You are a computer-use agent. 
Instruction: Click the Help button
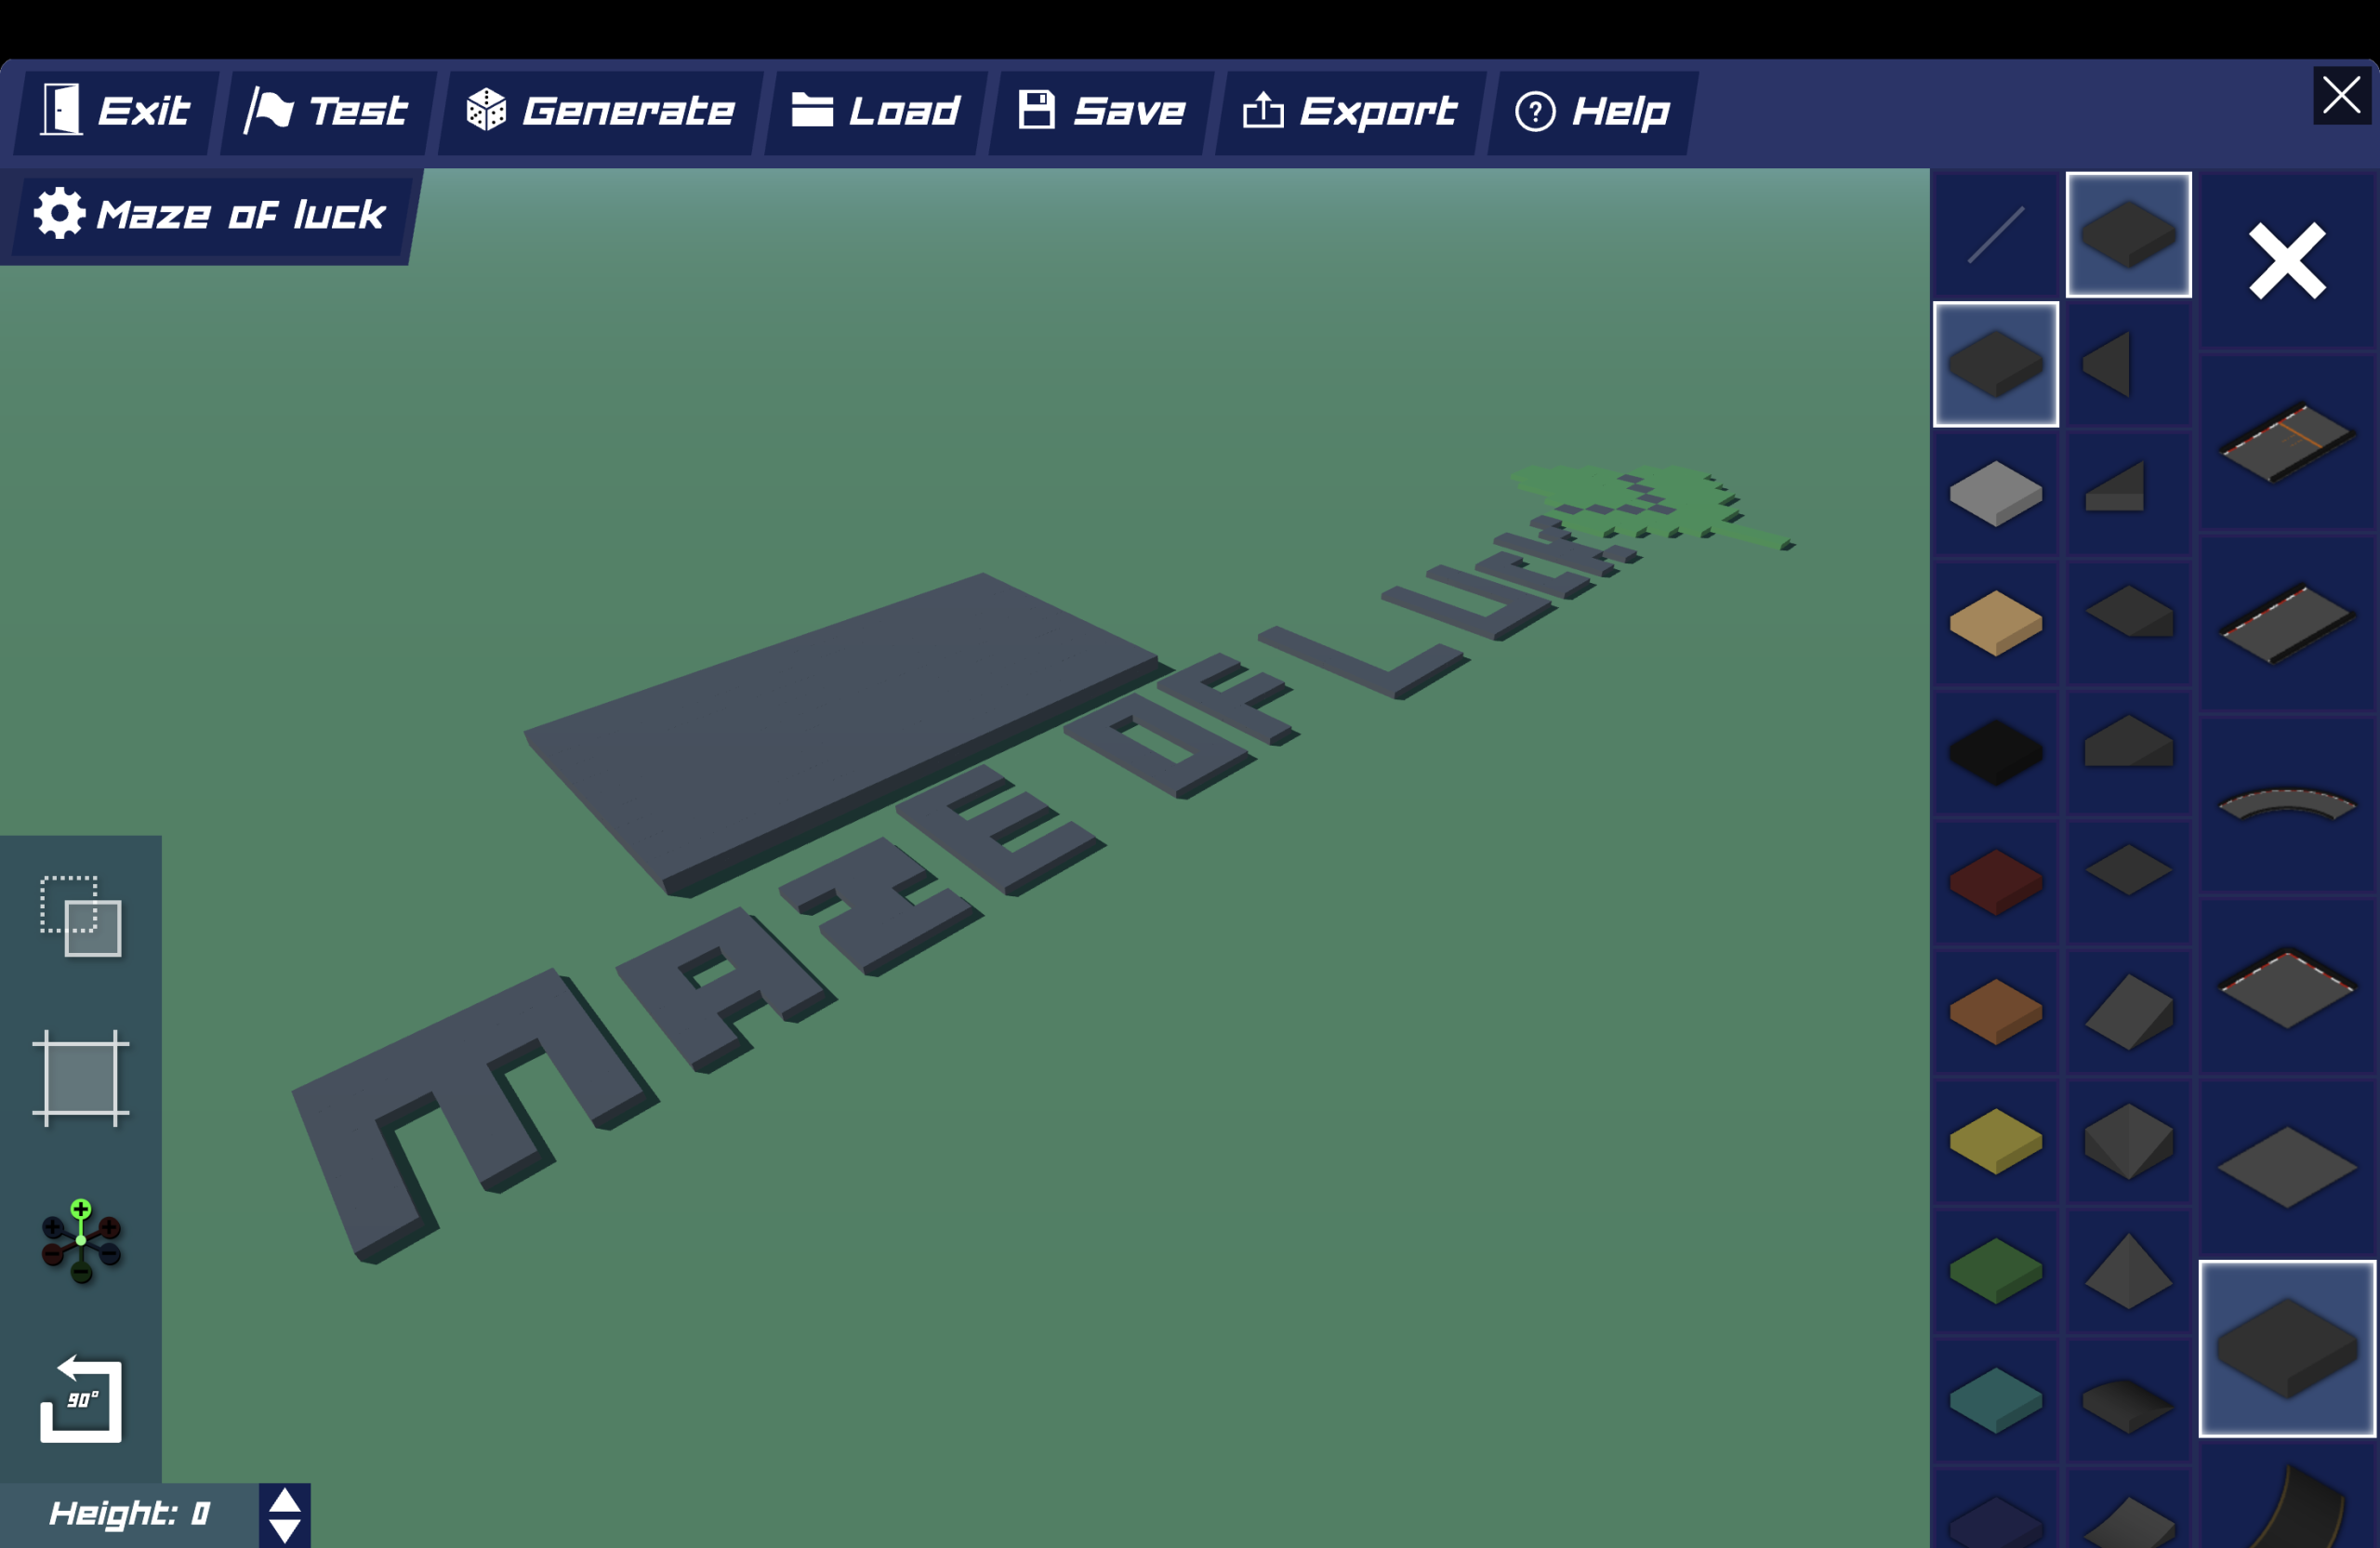[x=1590, y=111]
